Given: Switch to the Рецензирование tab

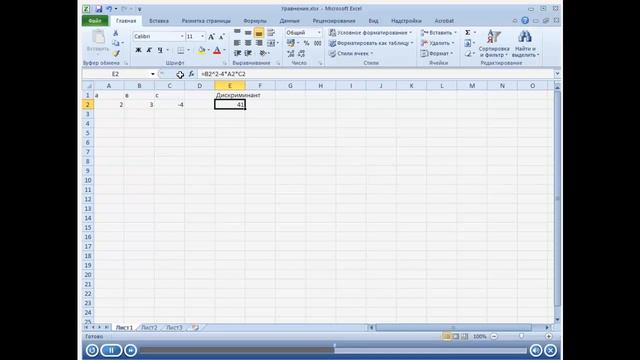Looking at the screenshot, I should point(334,20).
